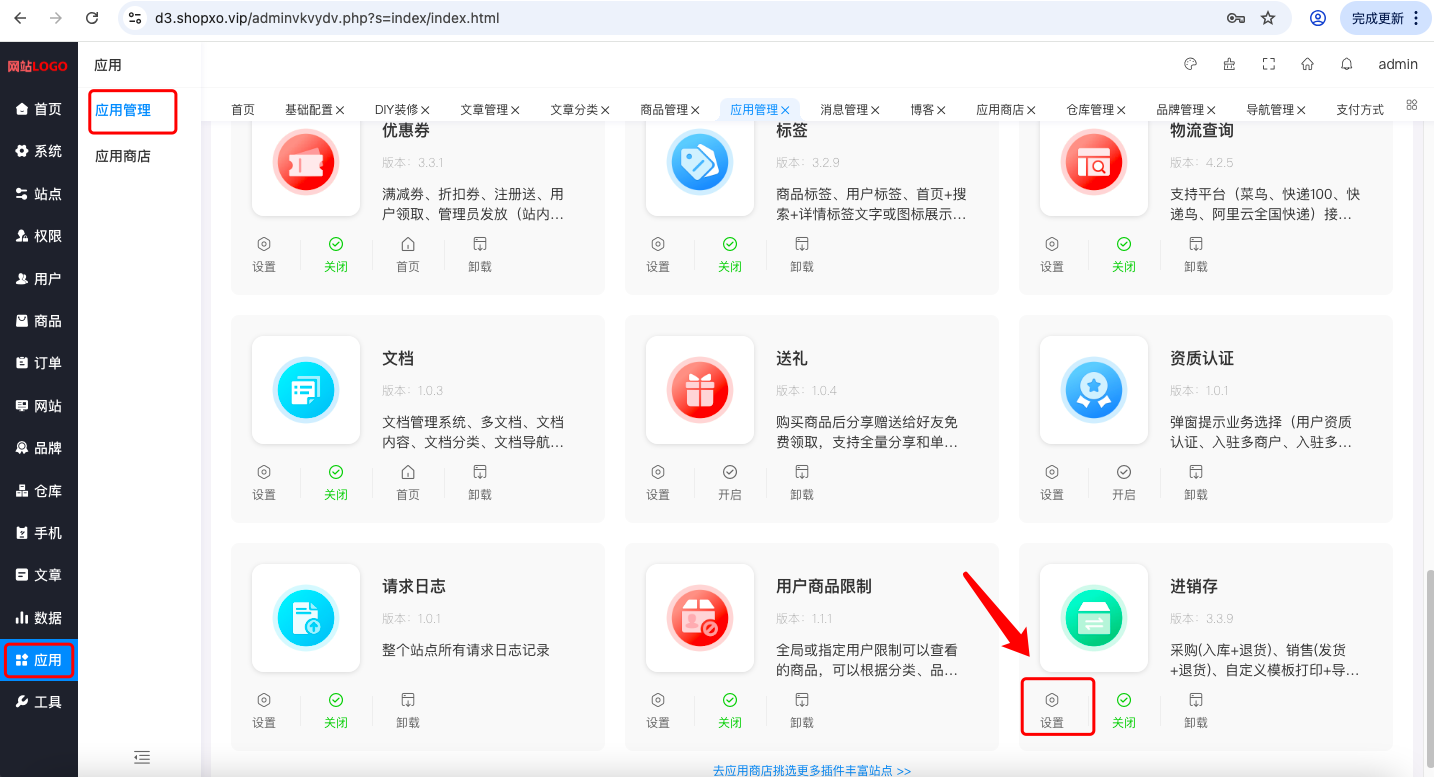Screen dimensions: 1434x777
Task: Enable the 资质认证 plugin via 开启
Action: (x=1124, y=483)
